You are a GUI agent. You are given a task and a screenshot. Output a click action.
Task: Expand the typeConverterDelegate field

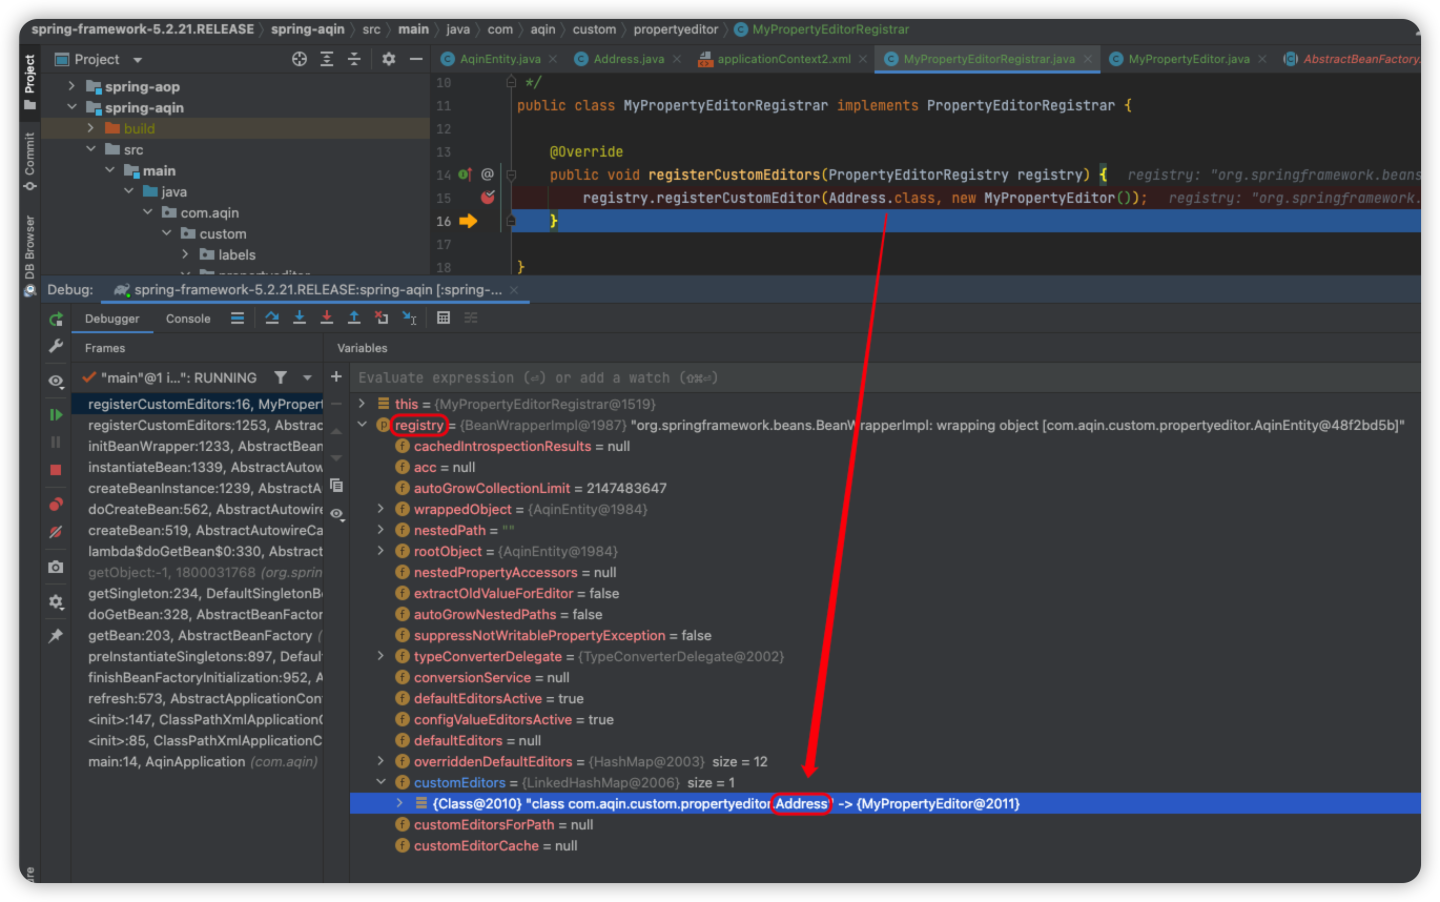click(x=380, y=656)
